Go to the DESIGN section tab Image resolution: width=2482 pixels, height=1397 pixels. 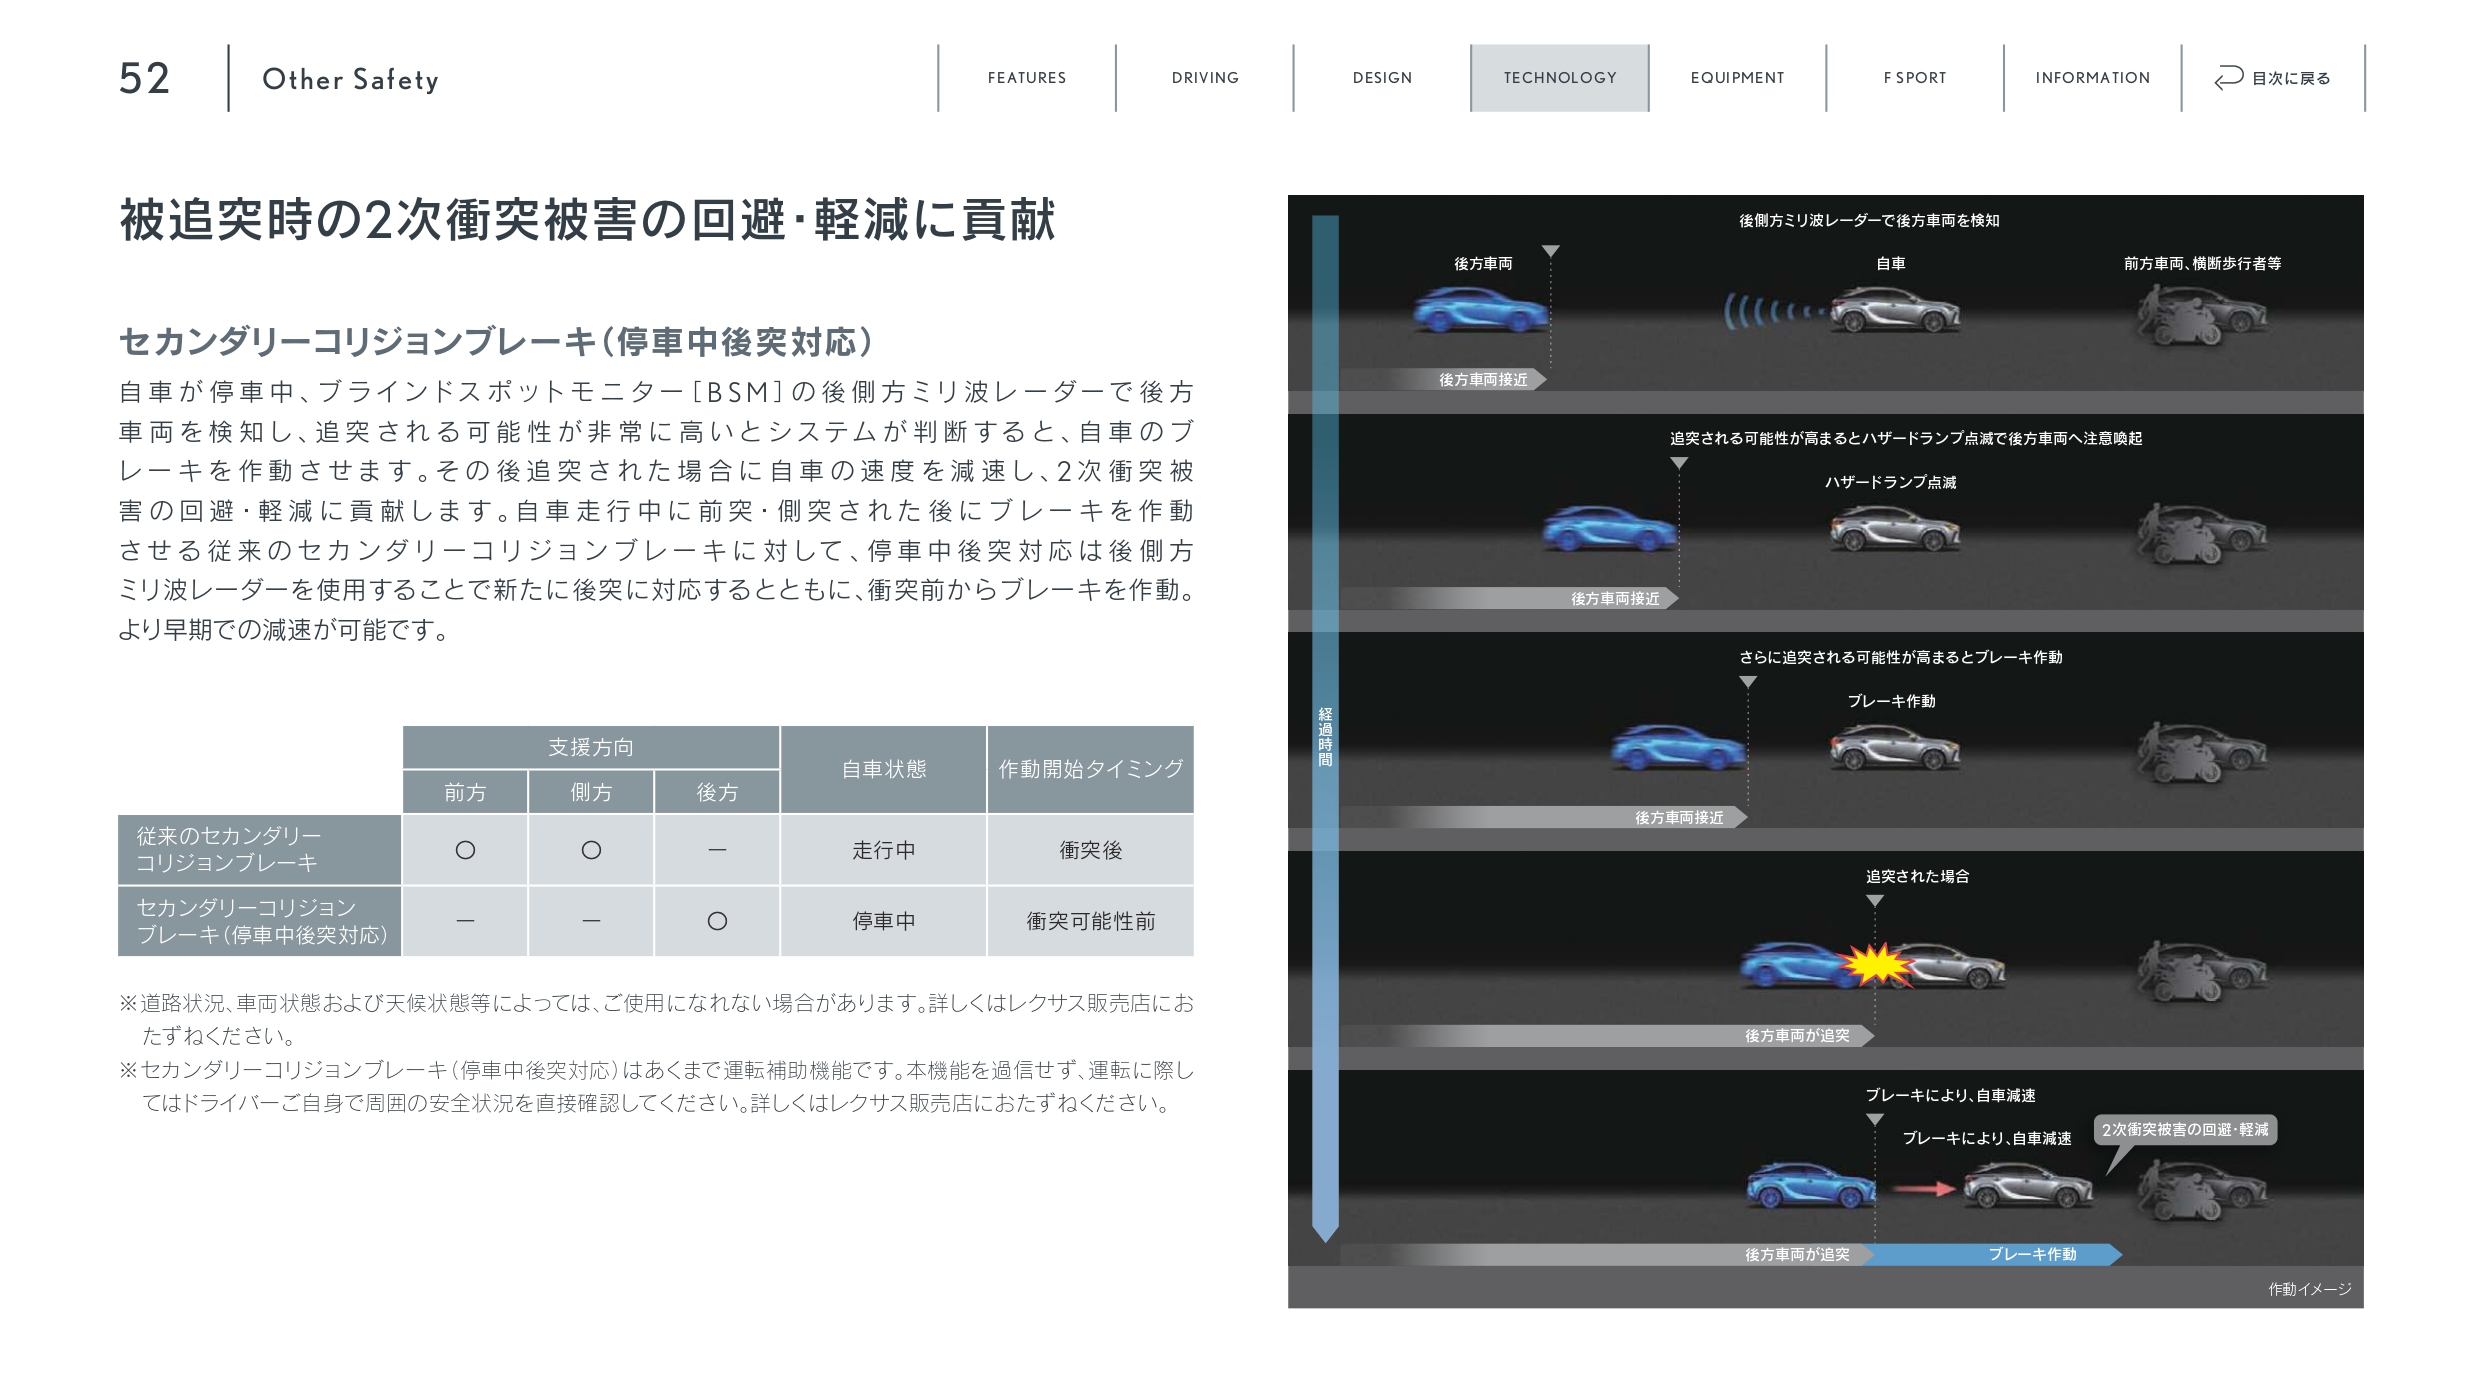[x=1382, y=78]
